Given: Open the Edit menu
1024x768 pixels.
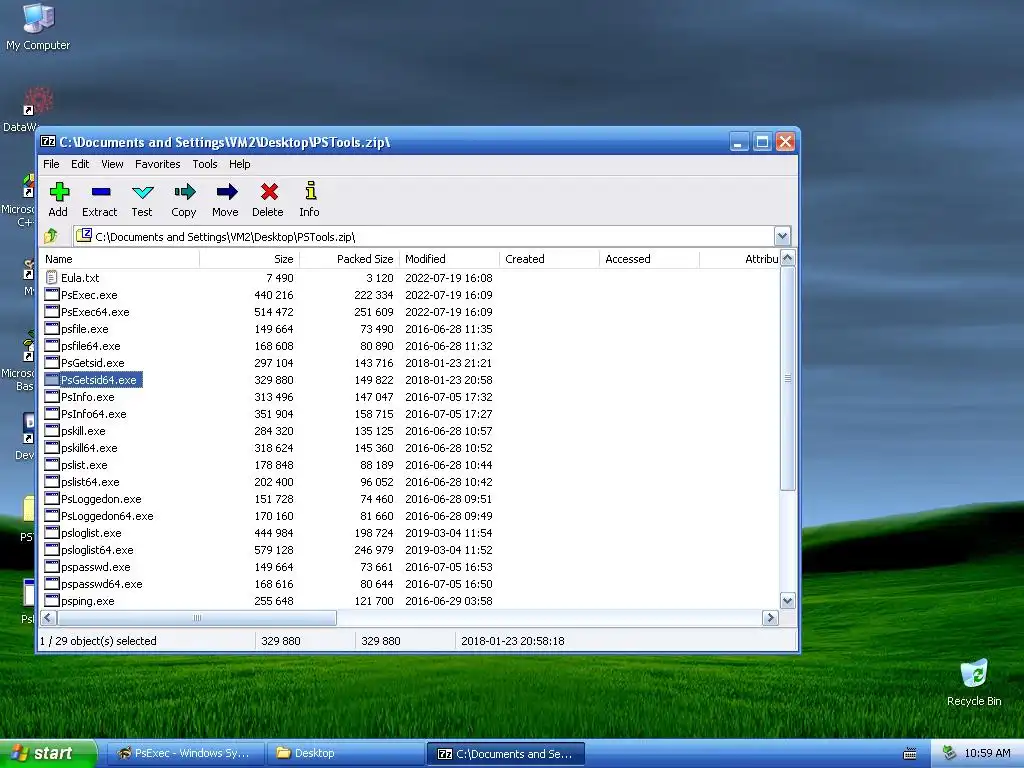Looking at the screenshot, I should pos(80,164).
